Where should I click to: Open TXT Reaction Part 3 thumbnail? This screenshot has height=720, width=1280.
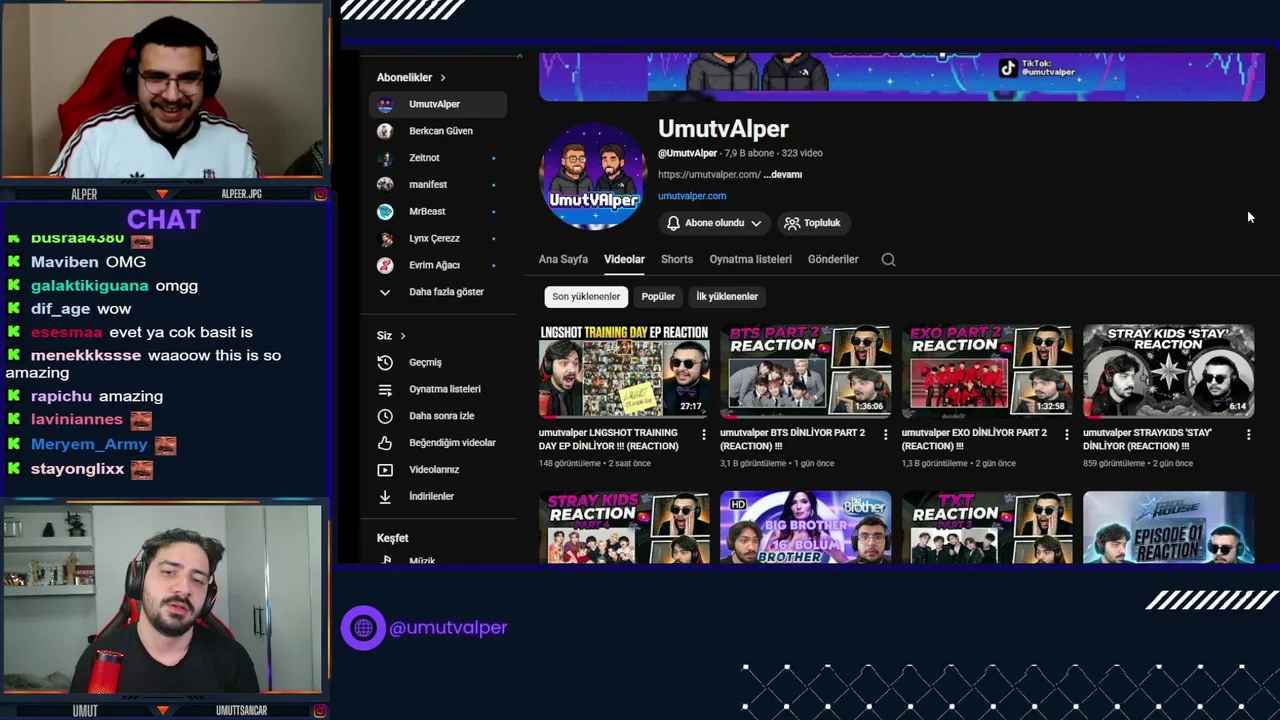pos(987,527)
